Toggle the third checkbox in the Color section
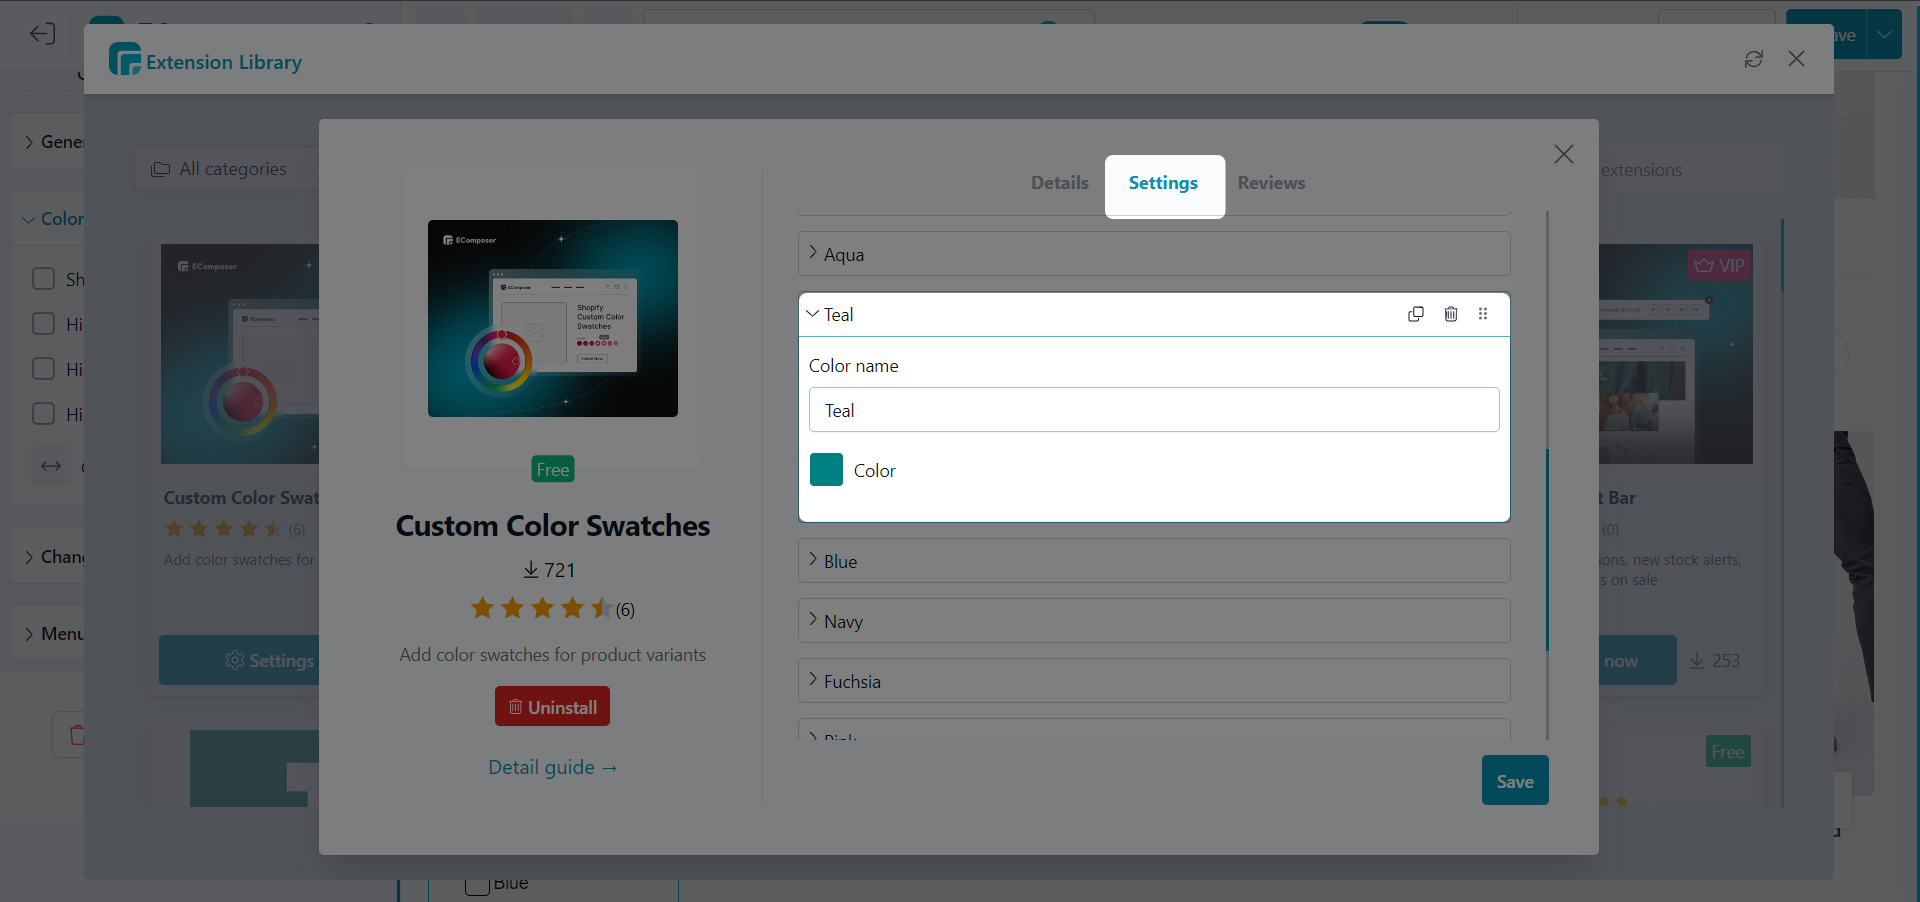 point(43,368)
